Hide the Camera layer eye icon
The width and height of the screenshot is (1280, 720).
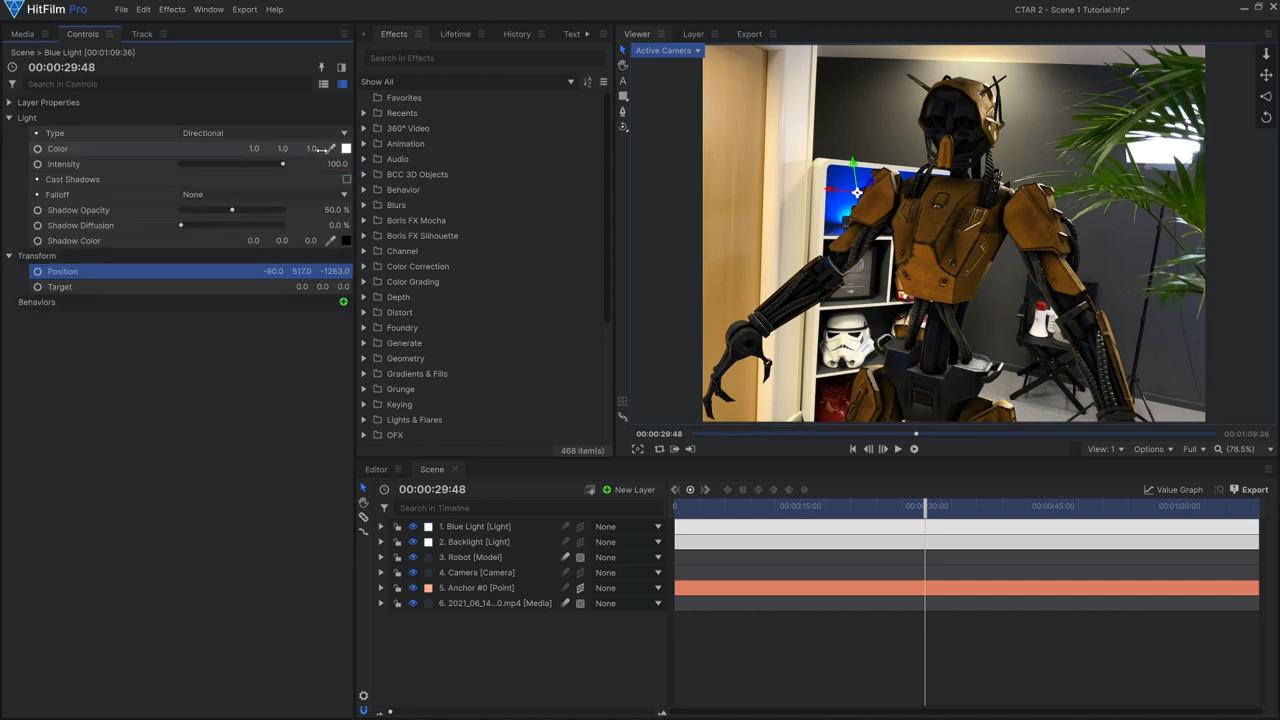click(x=412, y=573)
